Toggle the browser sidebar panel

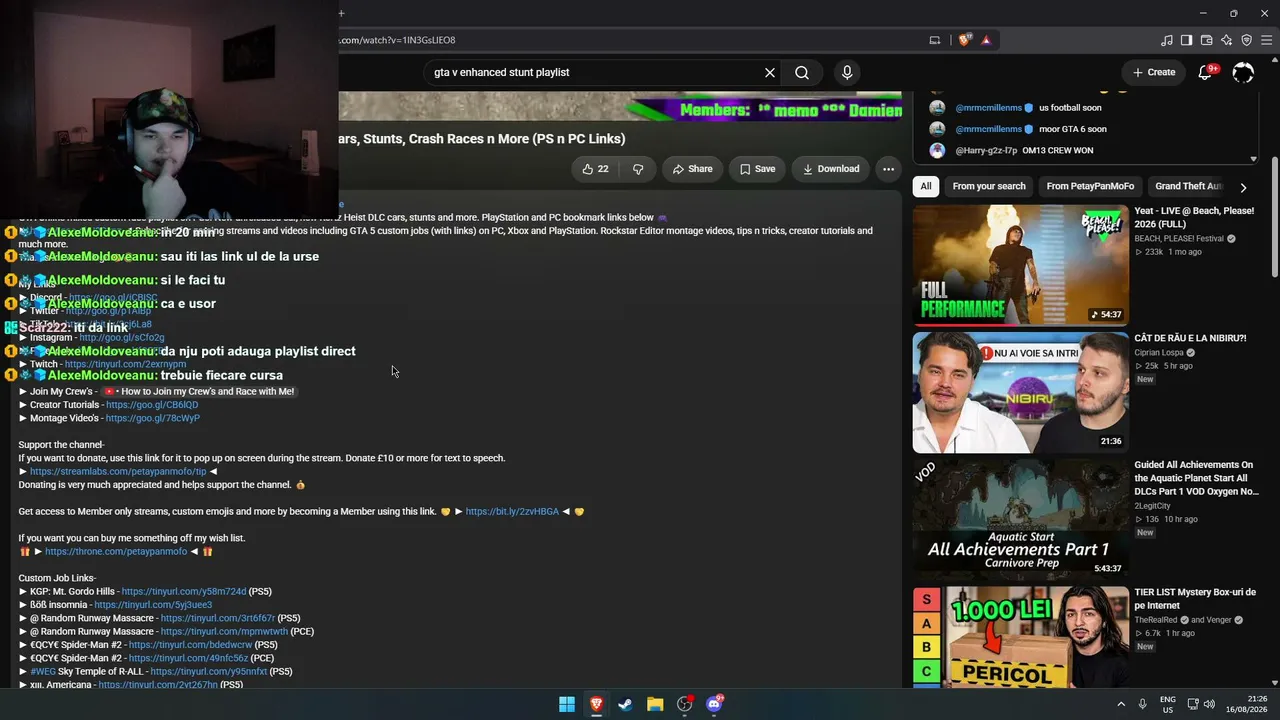click(1187, 40)
